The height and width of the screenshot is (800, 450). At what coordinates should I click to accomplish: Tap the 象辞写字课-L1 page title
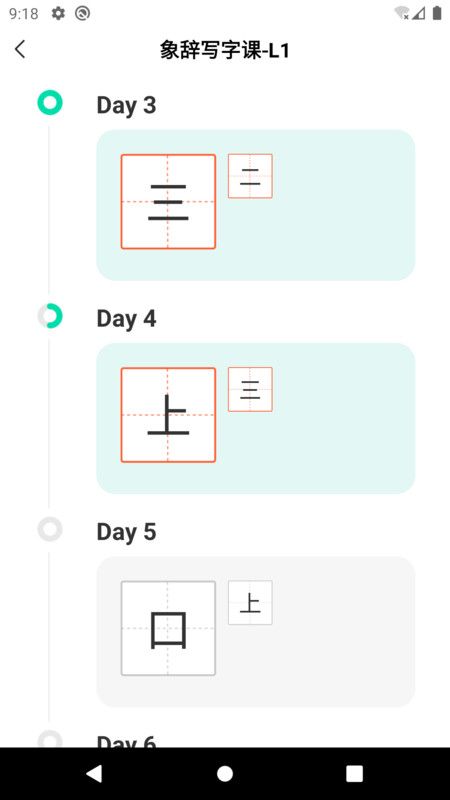[224, 50]
